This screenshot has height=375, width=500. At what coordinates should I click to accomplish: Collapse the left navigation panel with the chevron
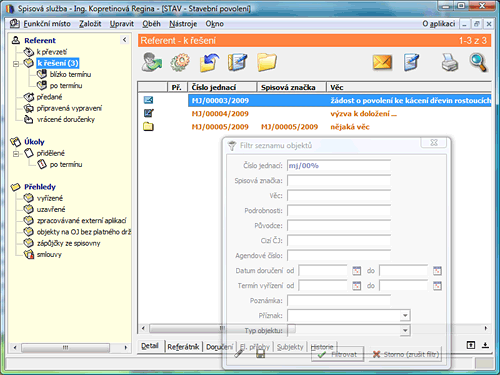[124, 40]
